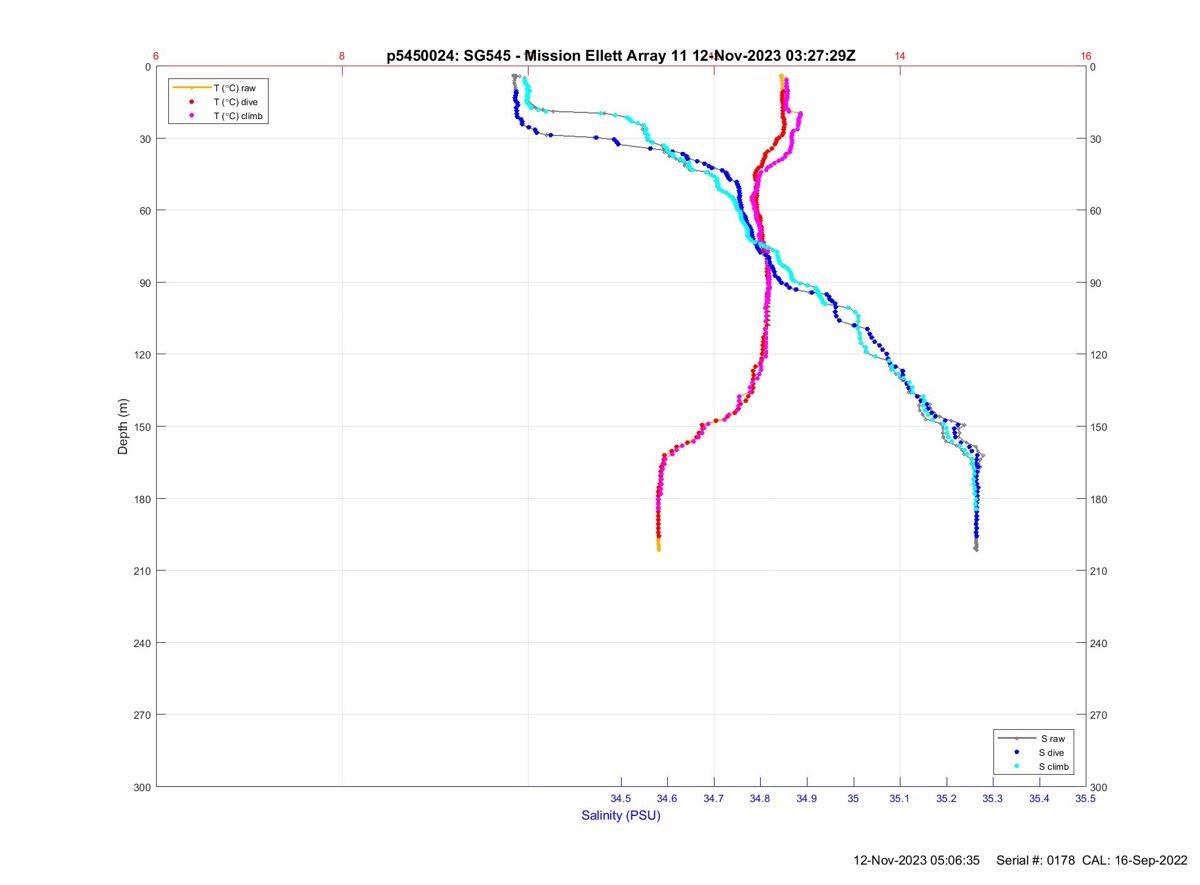This screenshot has height=885, width=1200.
Task: Click the red dot marker for T dive
Action: tap(190, 102)
